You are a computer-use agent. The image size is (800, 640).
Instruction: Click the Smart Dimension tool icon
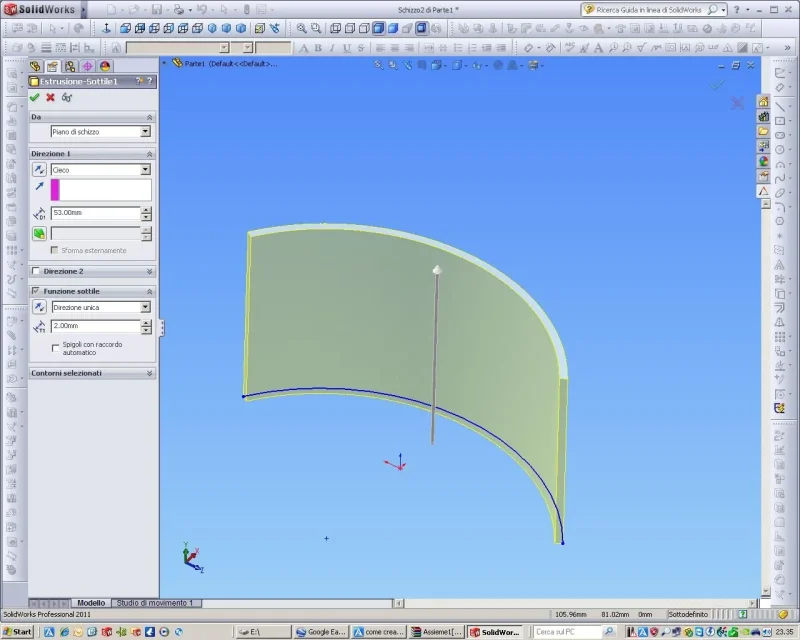(780, 88)
